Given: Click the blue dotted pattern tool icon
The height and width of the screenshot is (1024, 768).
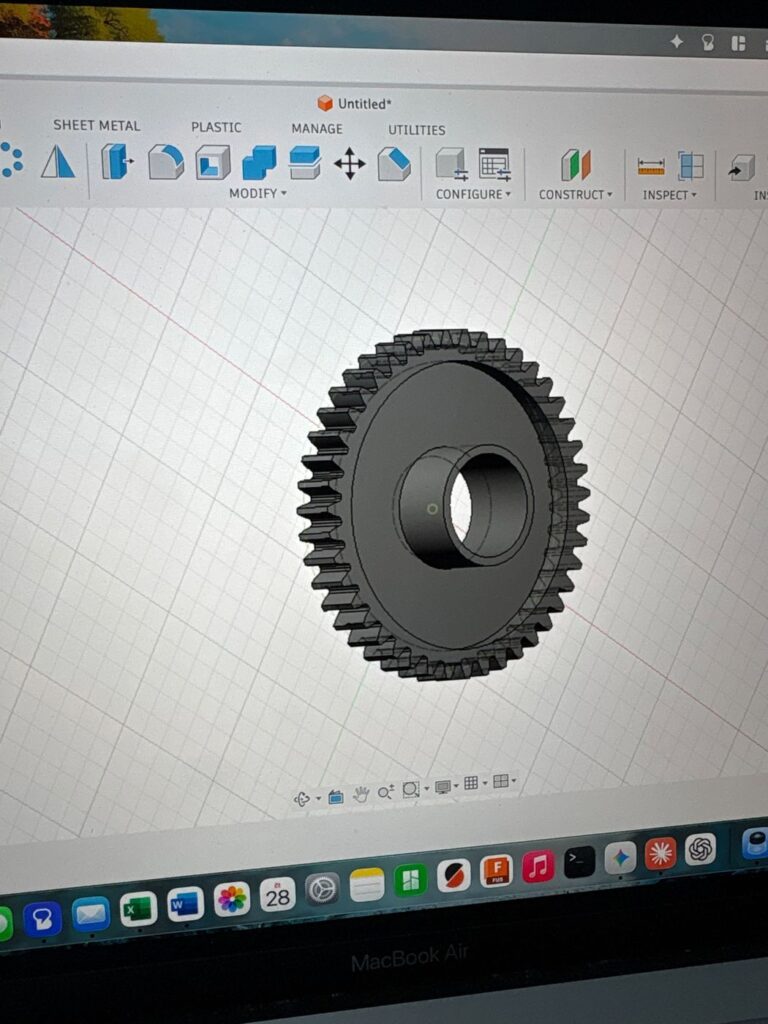Looking at the screenshot, I should click(x=11, y=160).
